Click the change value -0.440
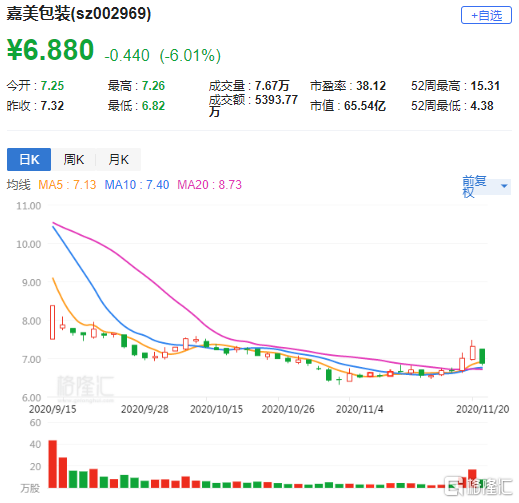This screenshot has height=503, width=519. pyautogui.click(x=127, y=55)
